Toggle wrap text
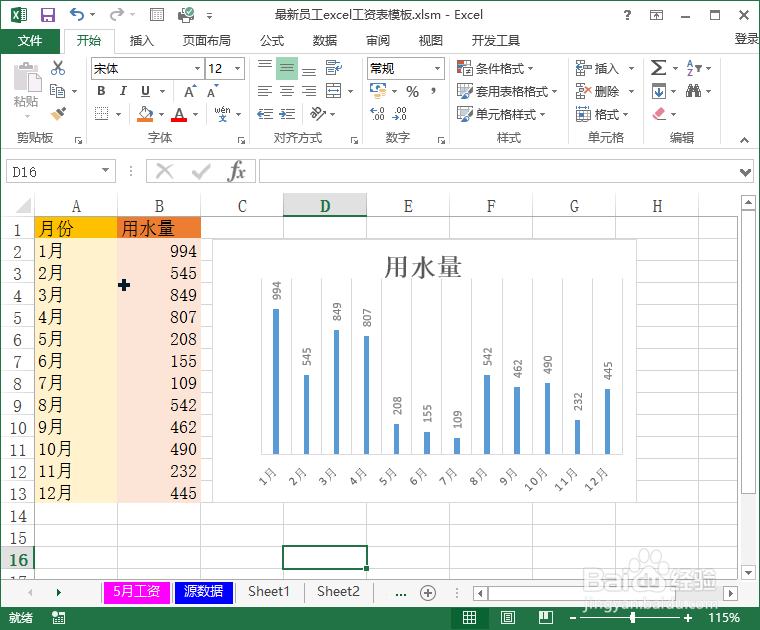The height and width of the screenshot is (630, 760). 333,68
